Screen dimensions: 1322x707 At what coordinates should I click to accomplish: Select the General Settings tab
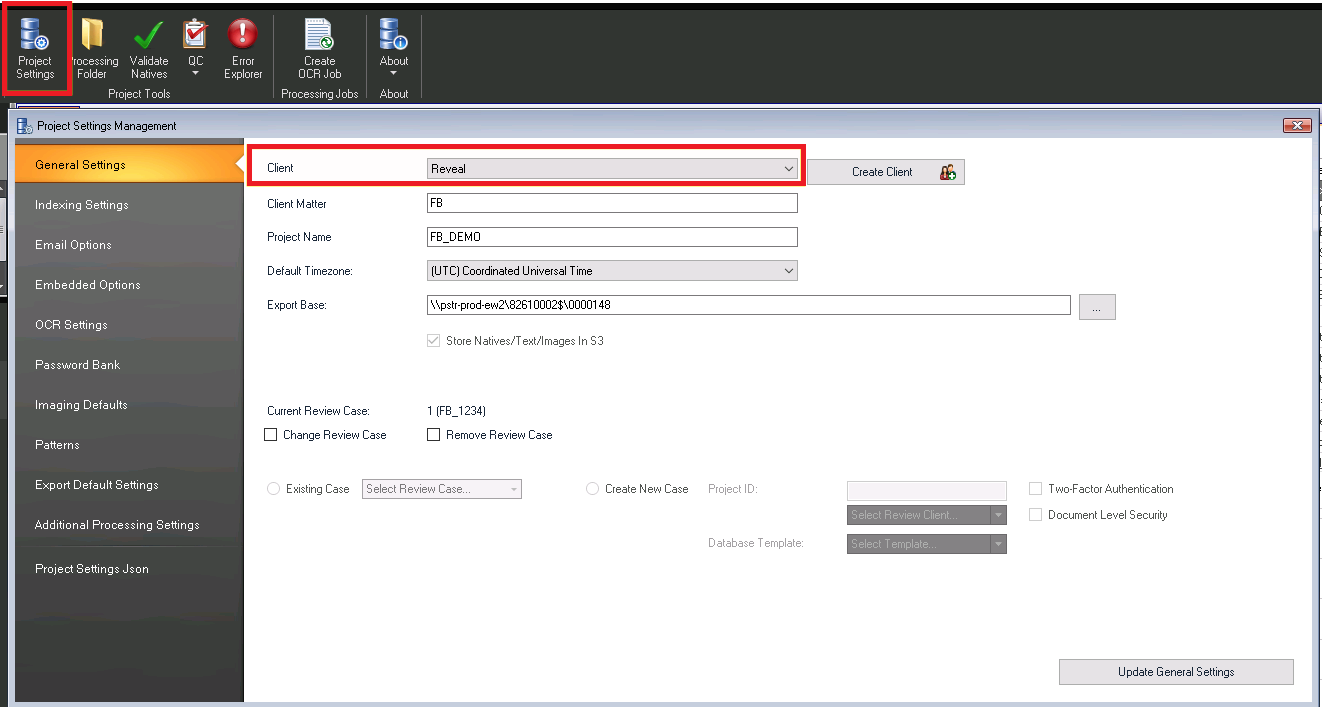click(130, 165)
